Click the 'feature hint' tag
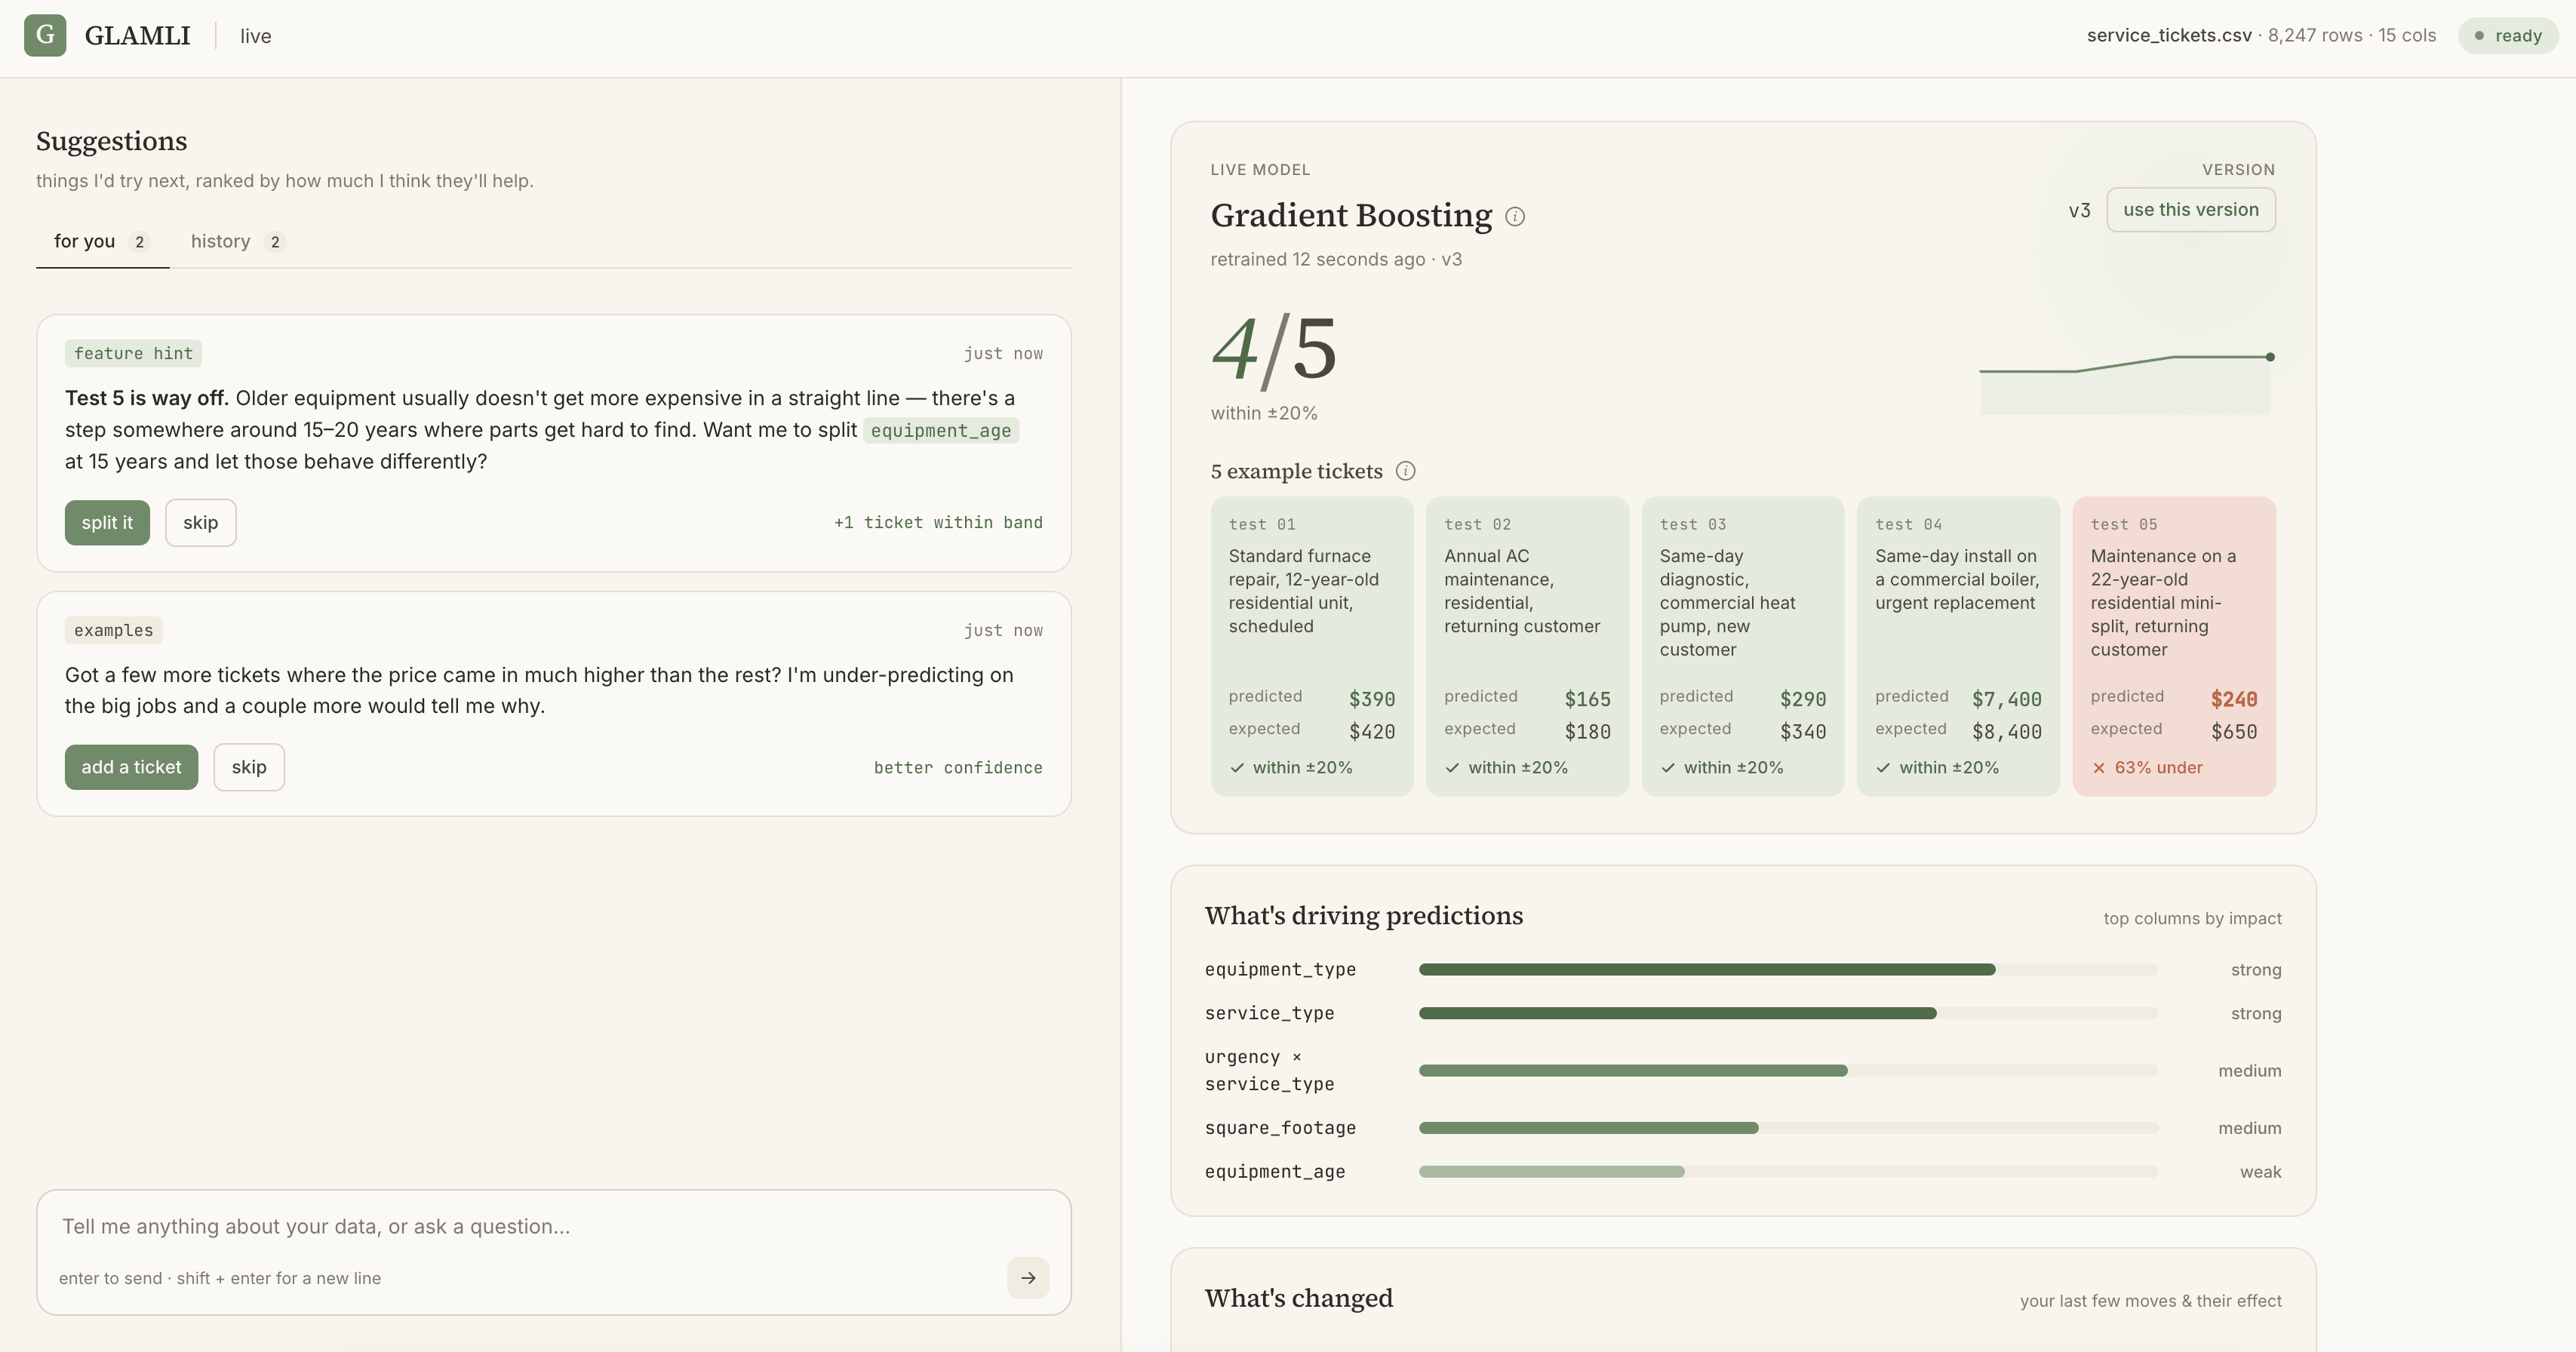2576x1352 pixels. [133, 354]
